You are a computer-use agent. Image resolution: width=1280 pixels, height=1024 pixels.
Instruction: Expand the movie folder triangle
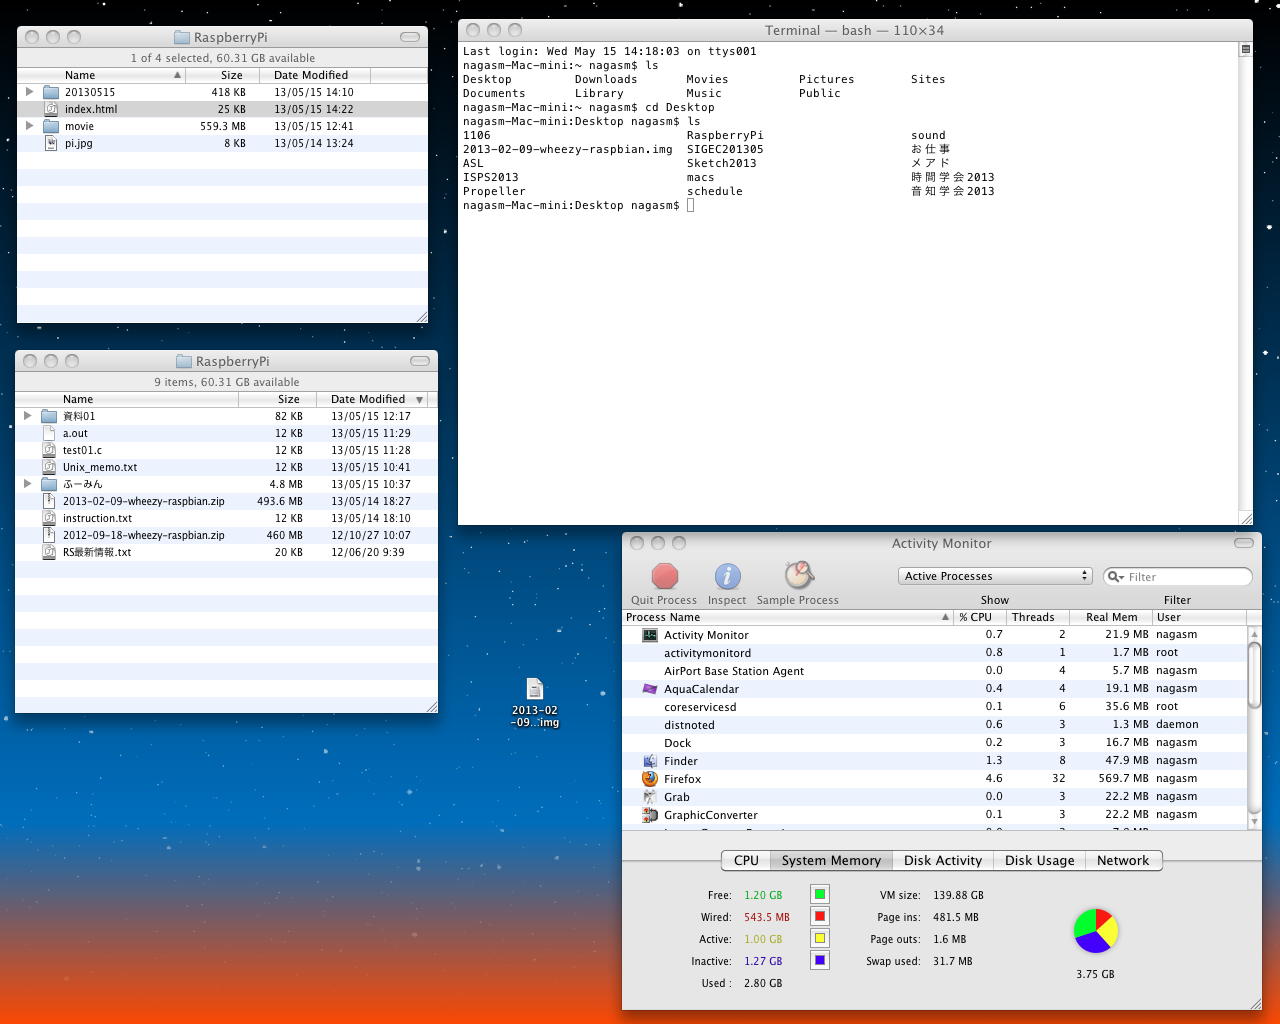29,126
